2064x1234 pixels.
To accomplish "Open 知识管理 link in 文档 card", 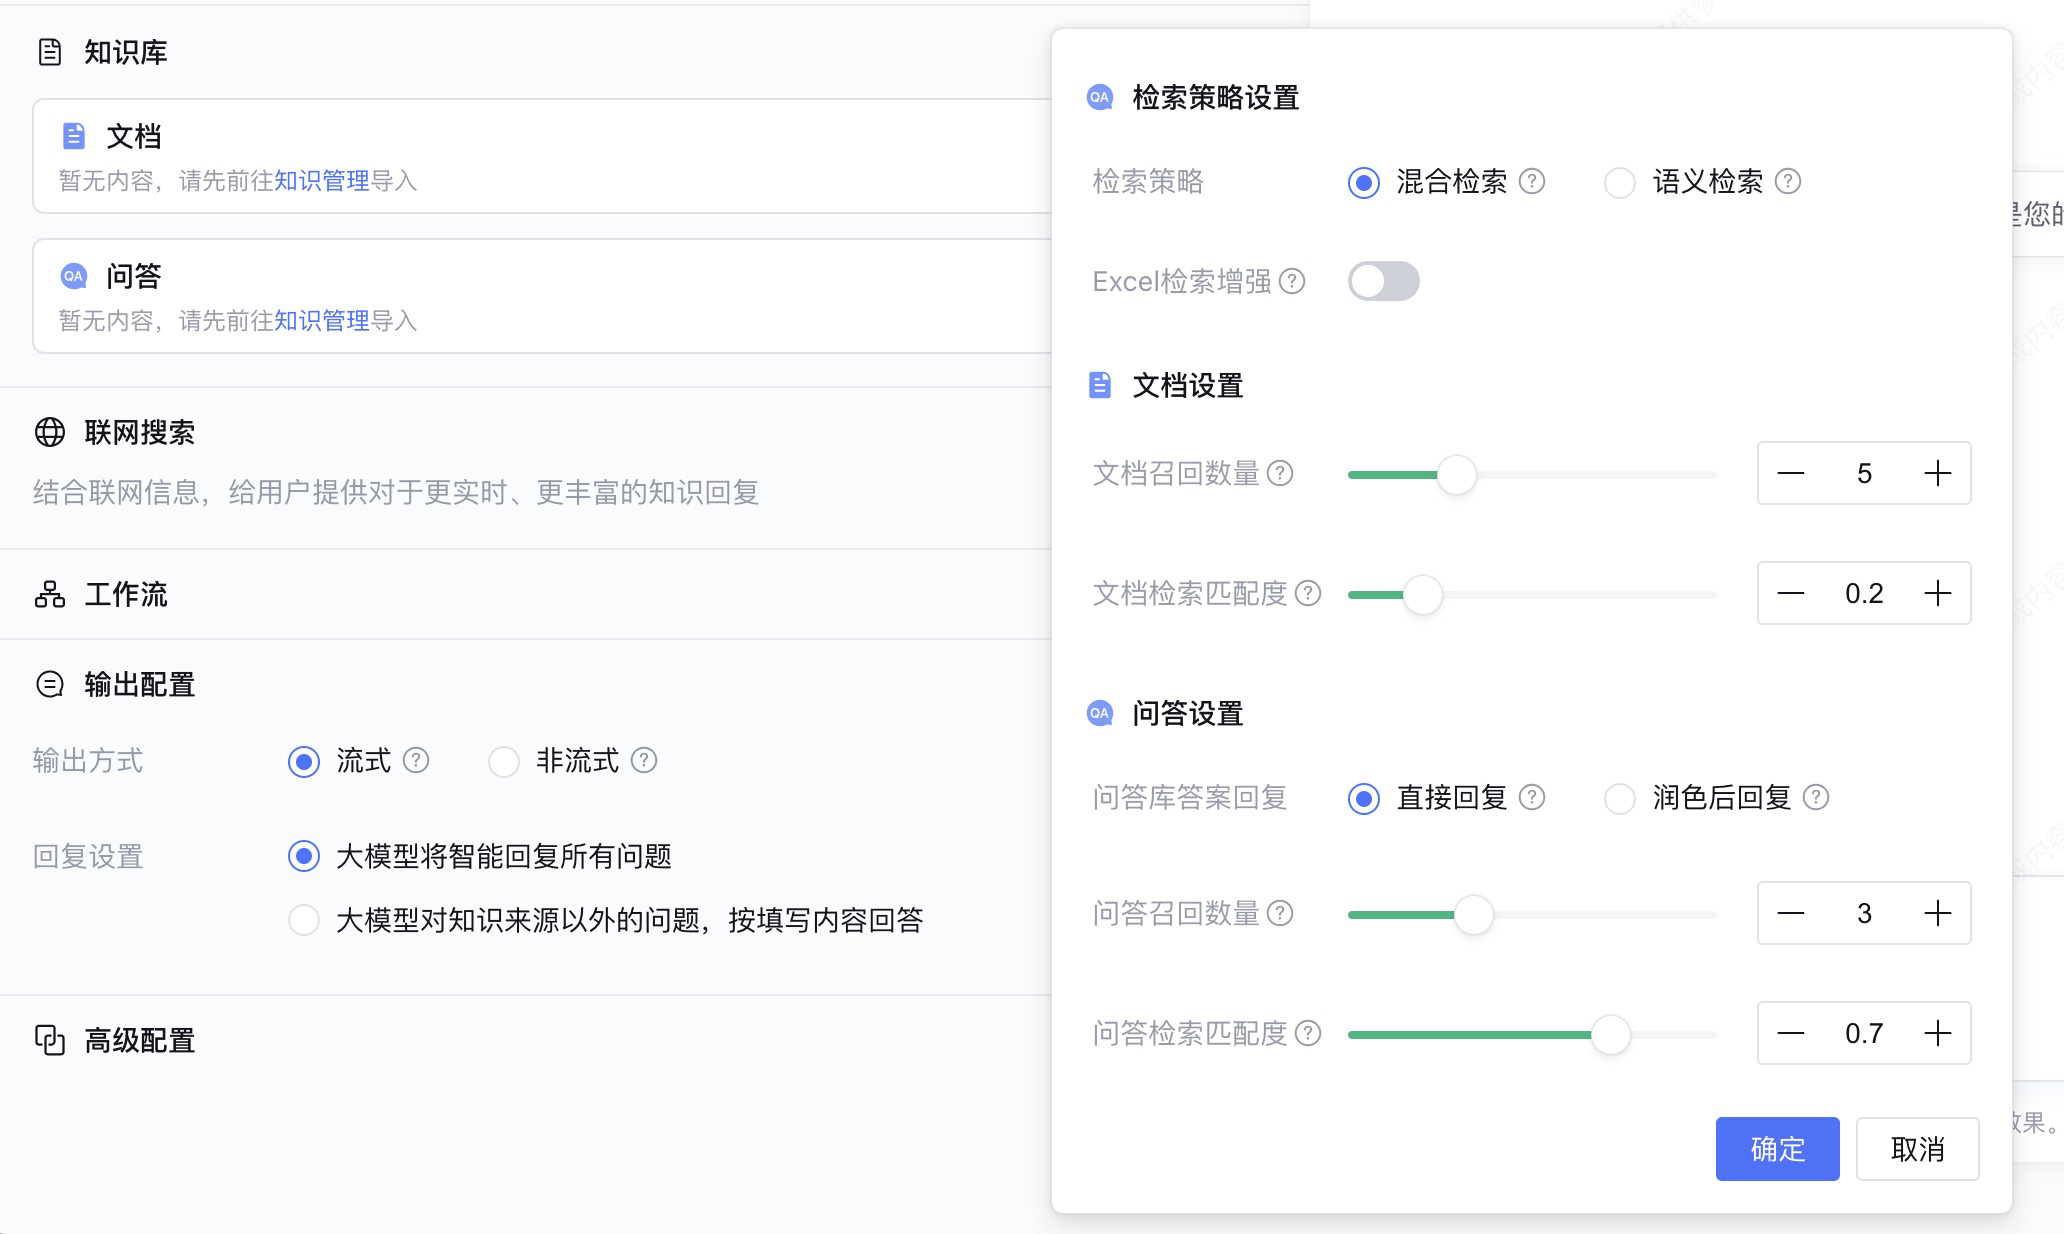I will (x=321, y=181).
